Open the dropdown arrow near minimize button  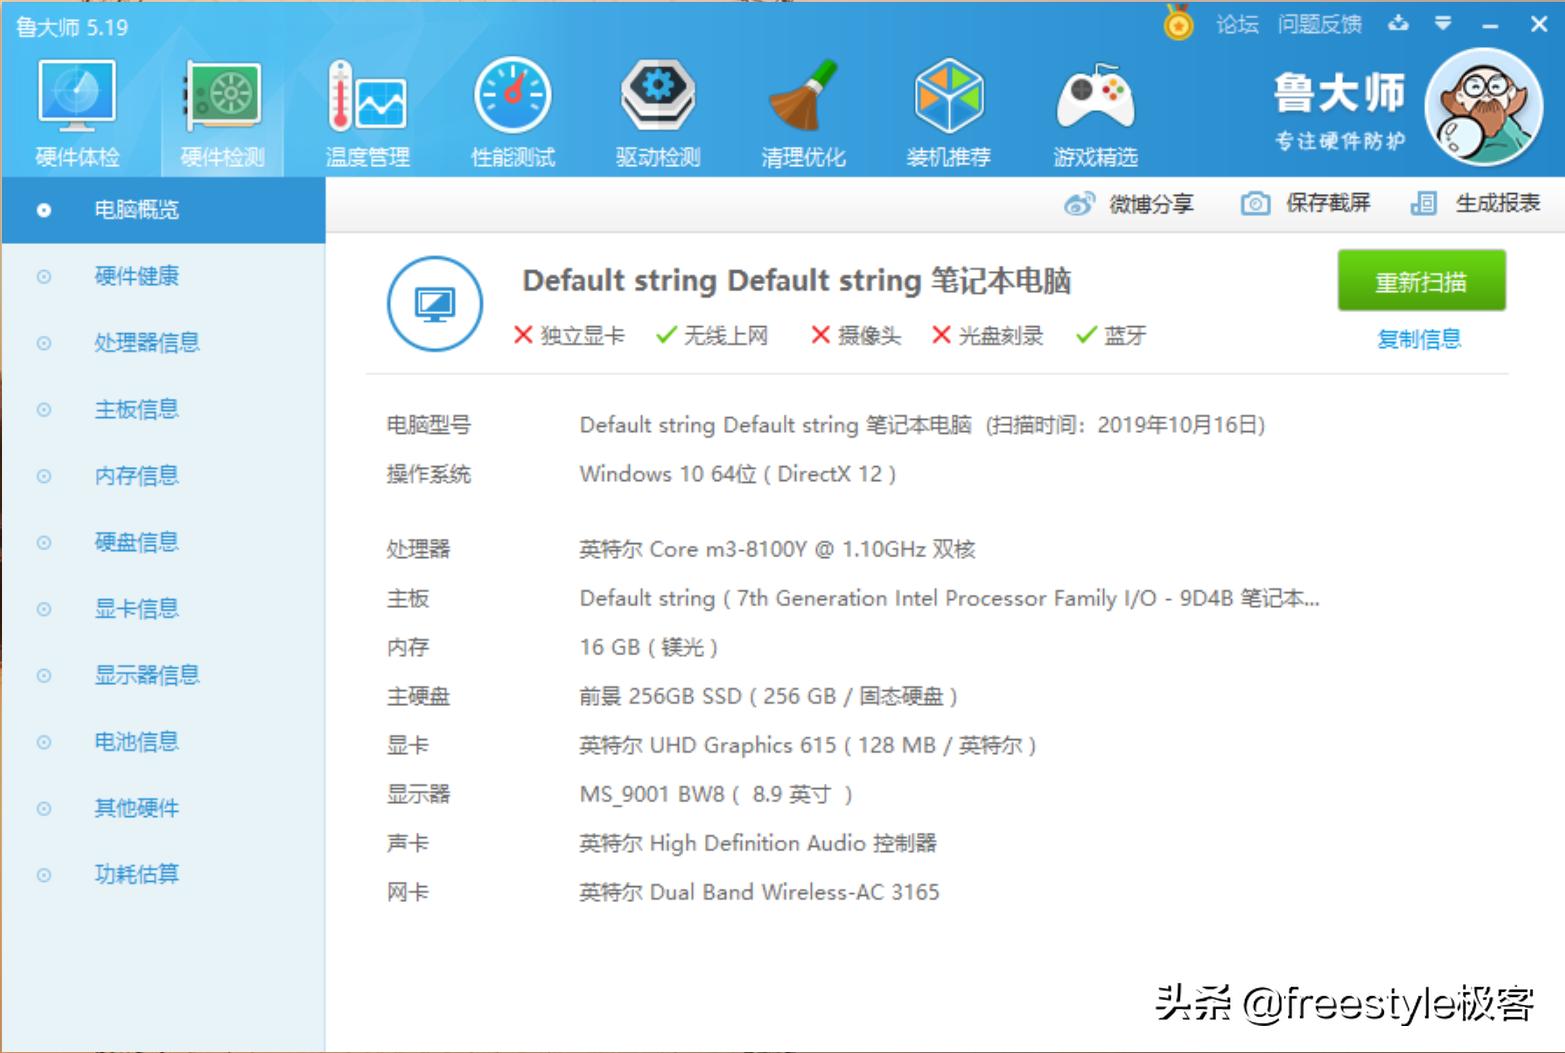tap(1444, 23)
